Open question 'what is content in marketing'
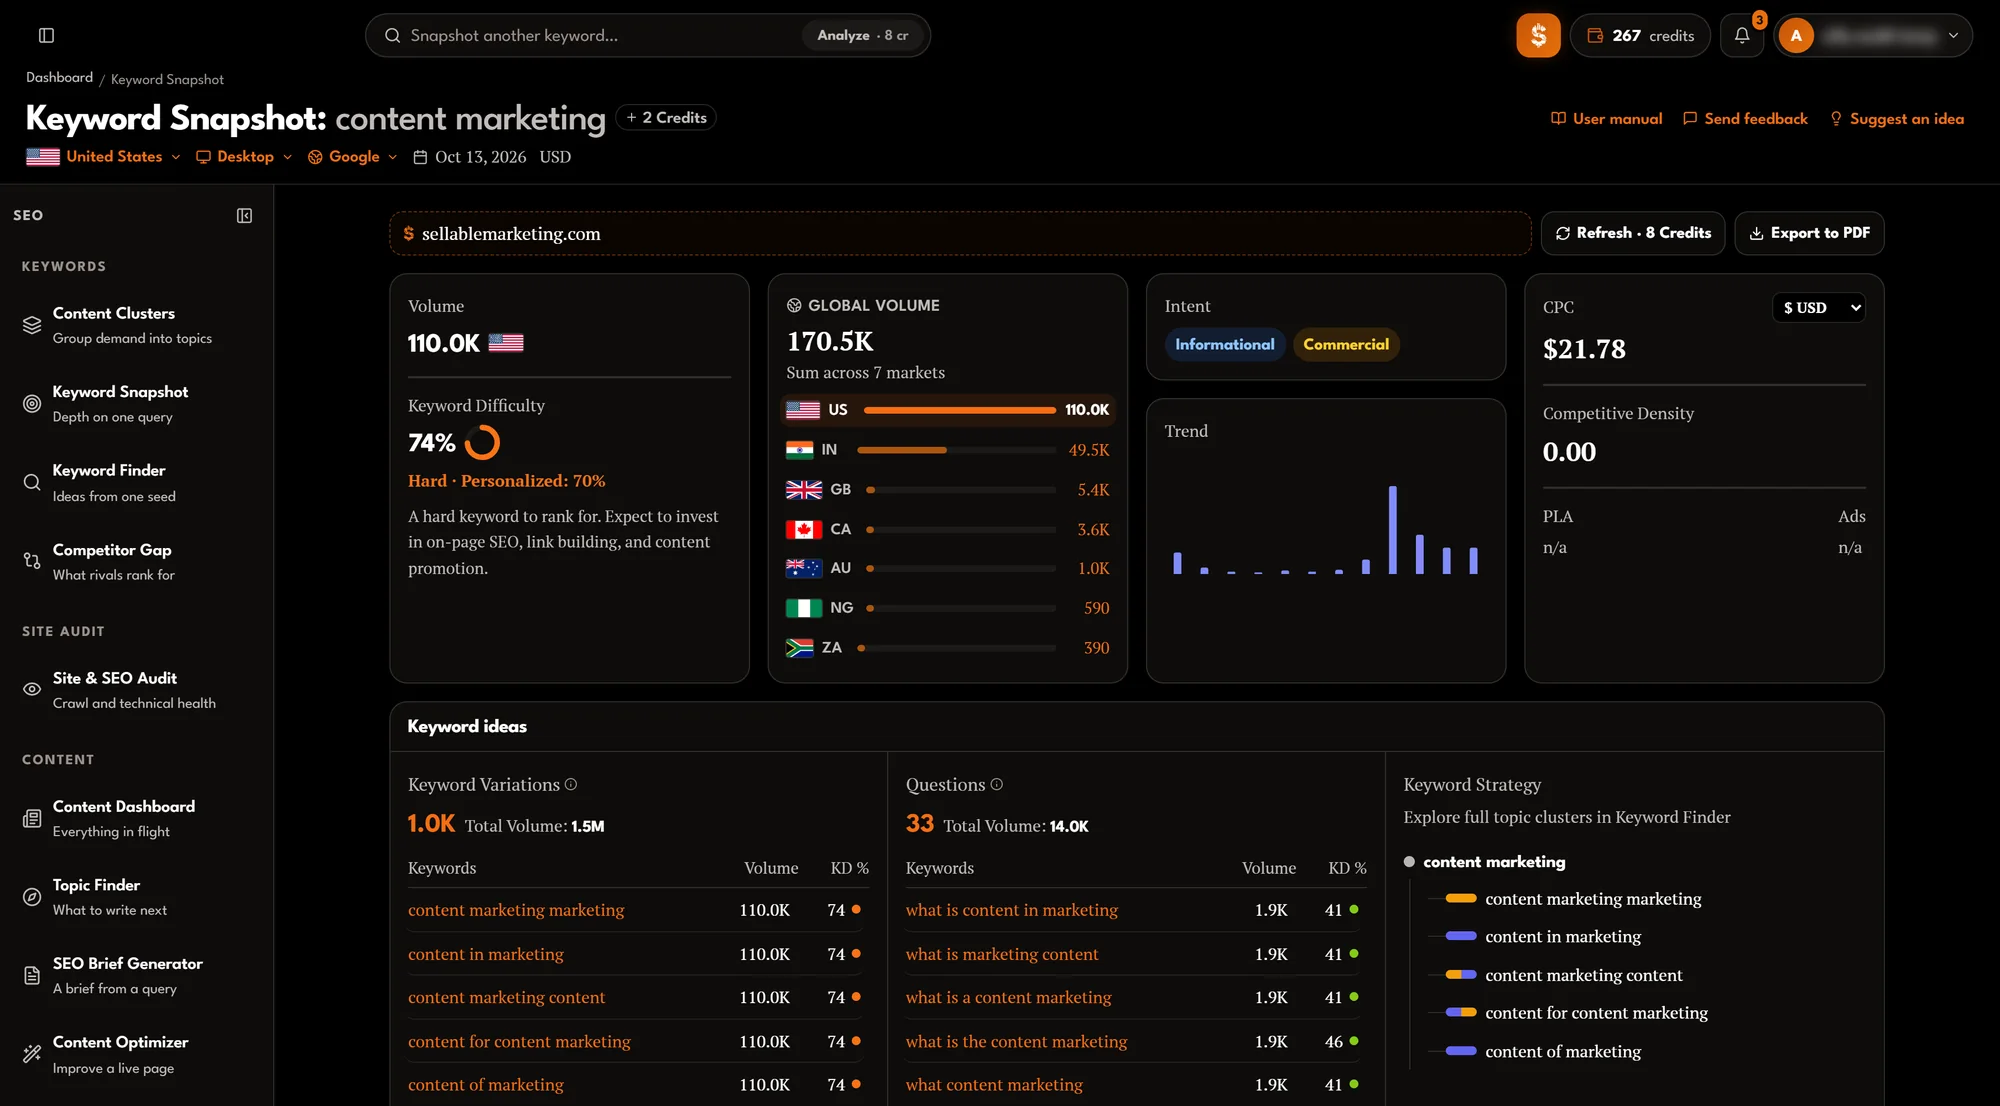This screenshot has width=2000, height=1106. [1012, 910]
